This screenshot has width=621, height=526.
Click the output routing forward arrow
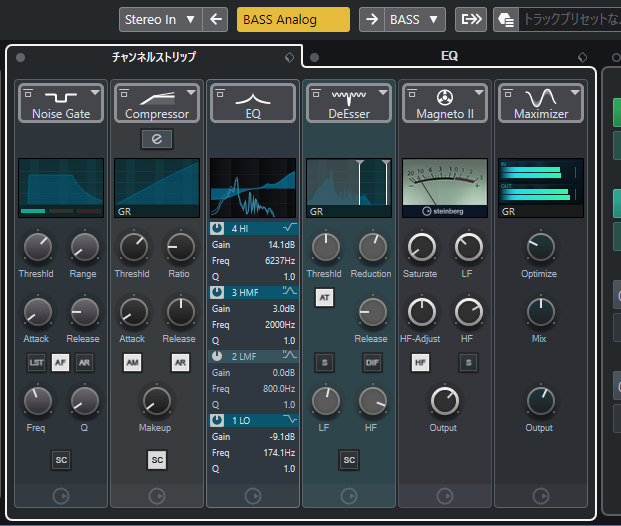click(371, 19)
